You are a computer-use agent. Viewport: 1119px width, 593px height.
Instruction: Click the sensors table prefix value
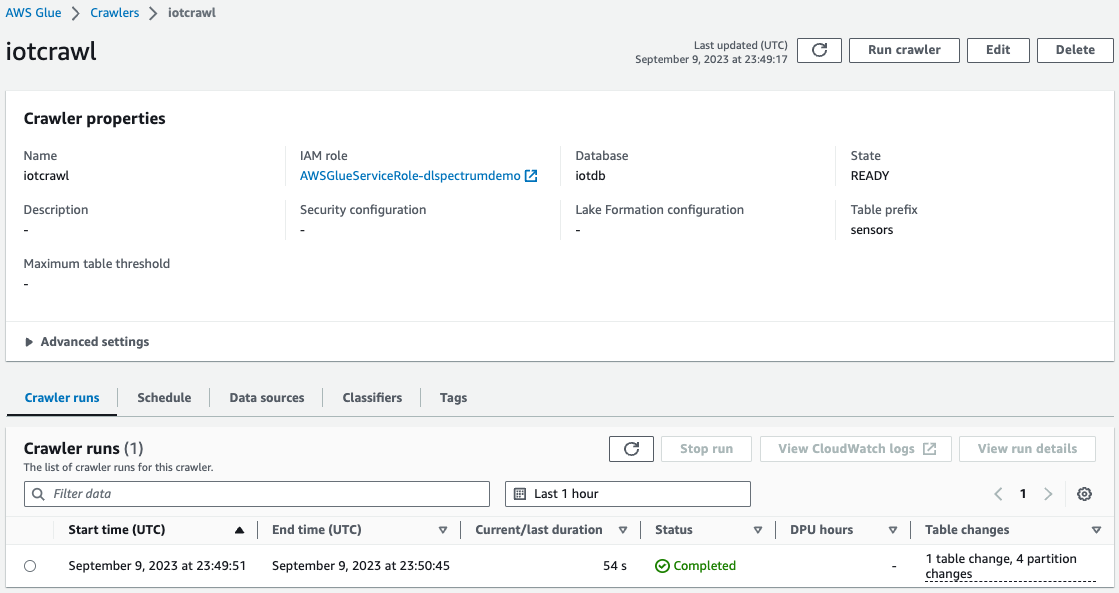coord(871,230)
